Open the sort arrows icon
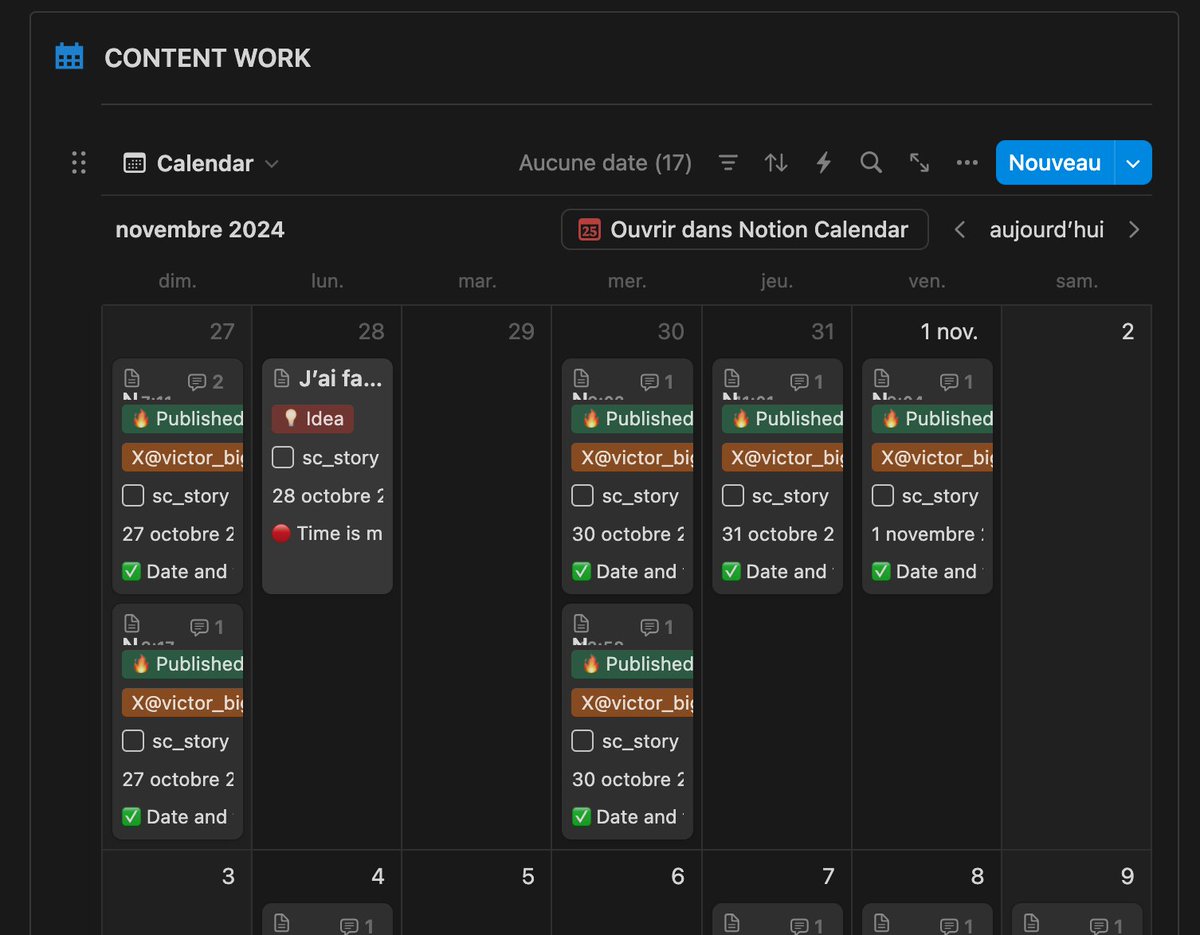The image size is (1200, 935). pos(776,163)
